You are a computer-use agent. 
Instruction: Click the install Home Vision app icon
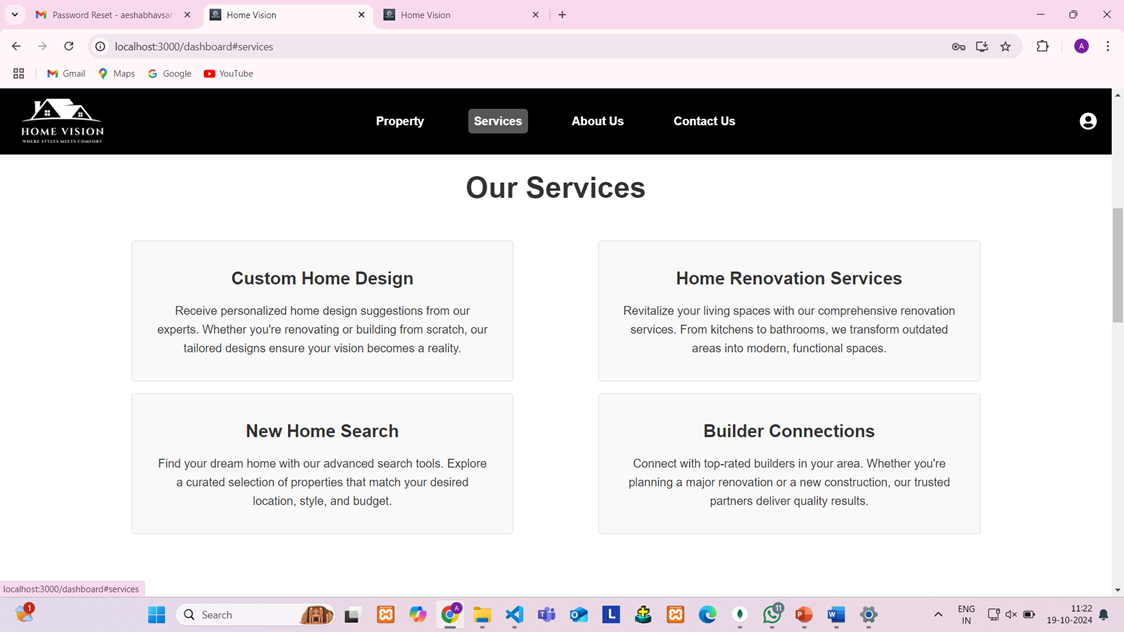point(981,46)
